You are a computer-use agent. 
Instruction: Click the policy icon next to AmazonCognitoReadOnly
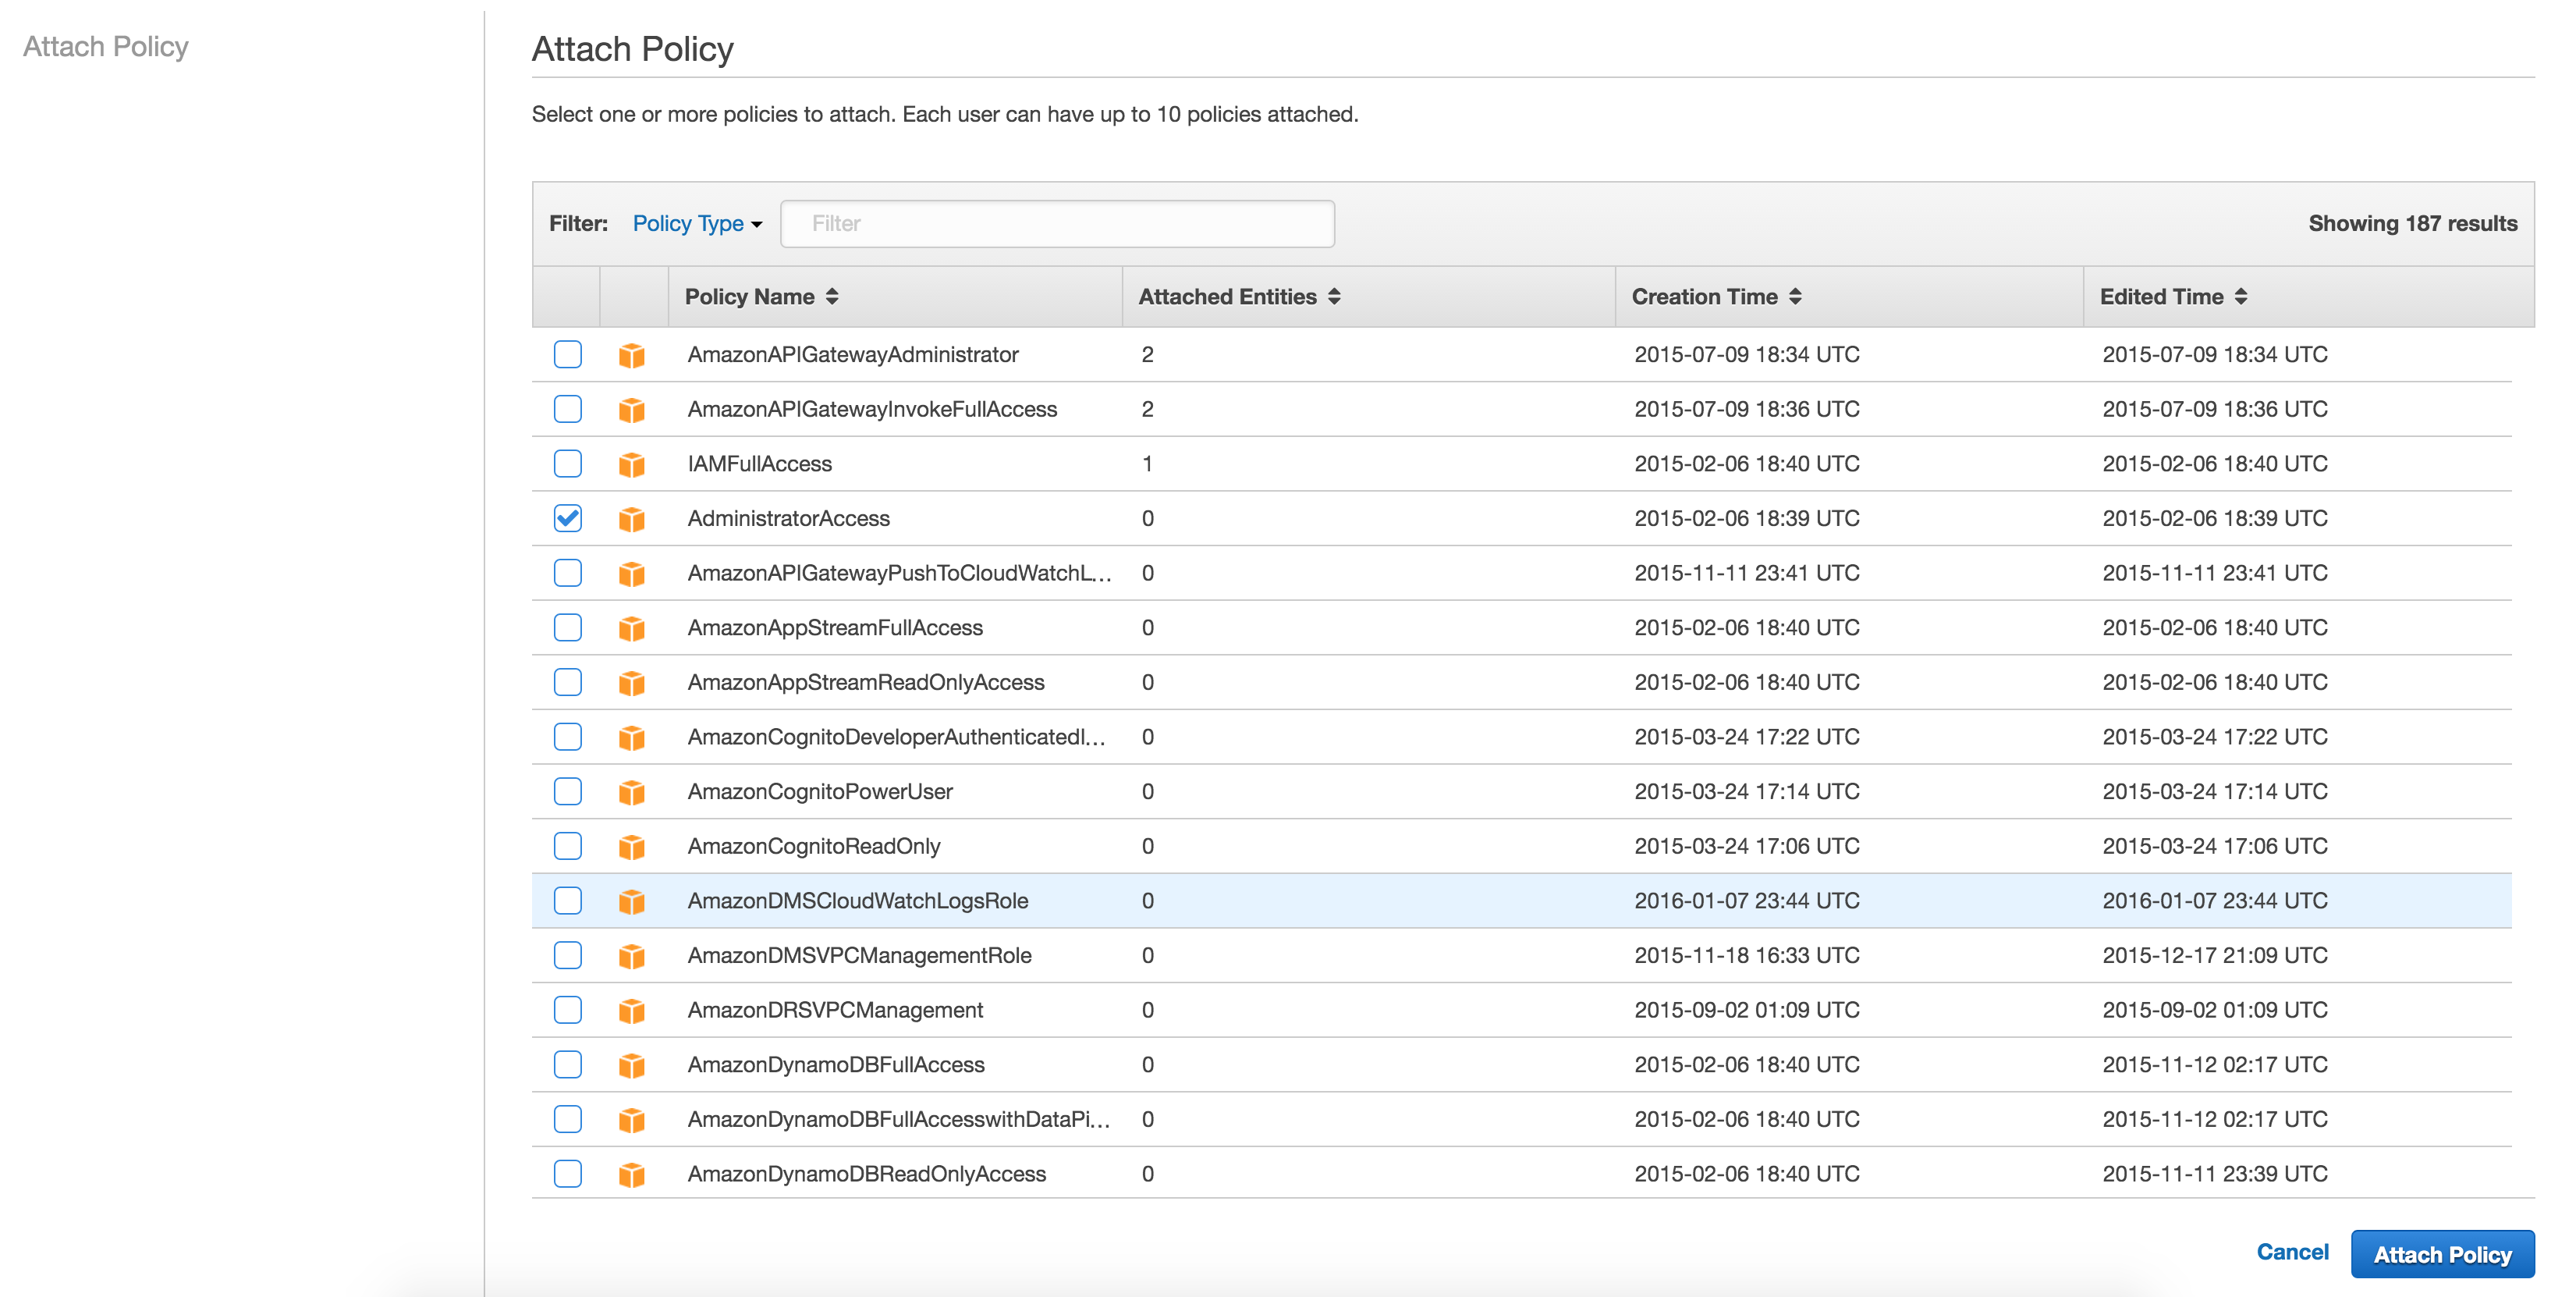pos(632,845)
